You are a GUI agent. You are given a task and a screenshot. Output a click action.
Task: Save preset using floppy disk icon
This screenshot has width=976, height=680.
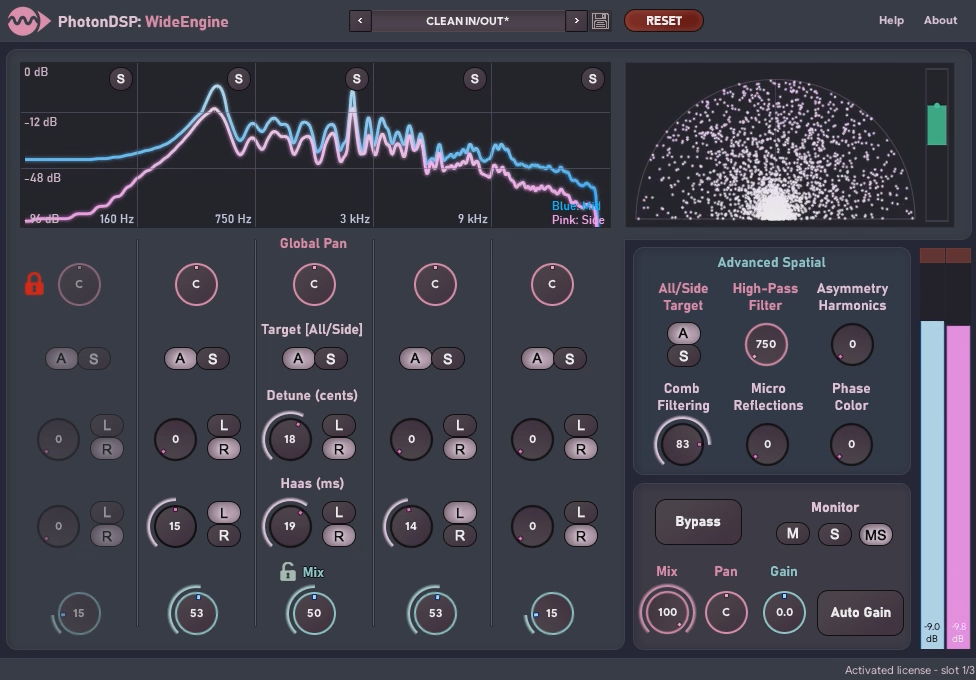(600, 21)
